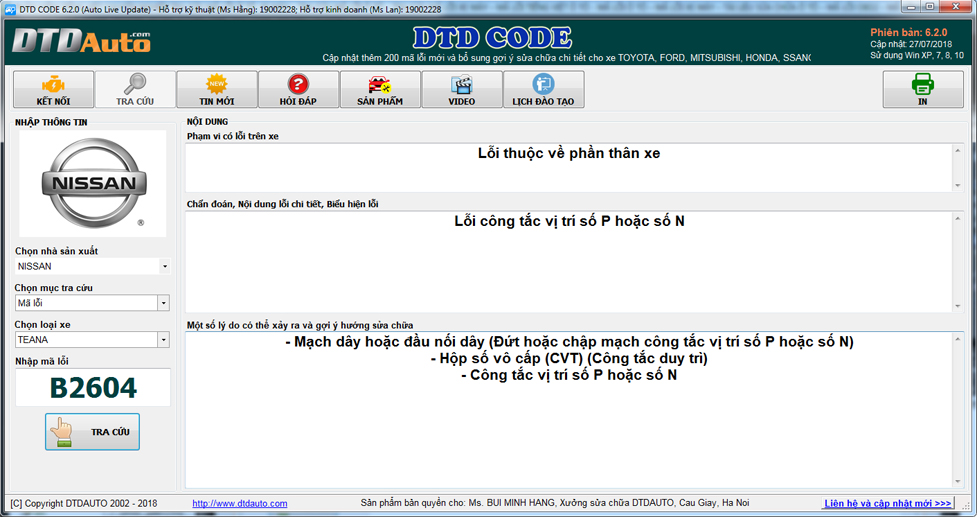The height and width of the screenshot is (517, 977).
Task: Click the DTD CODE app title icon
Action: [10, 9]
